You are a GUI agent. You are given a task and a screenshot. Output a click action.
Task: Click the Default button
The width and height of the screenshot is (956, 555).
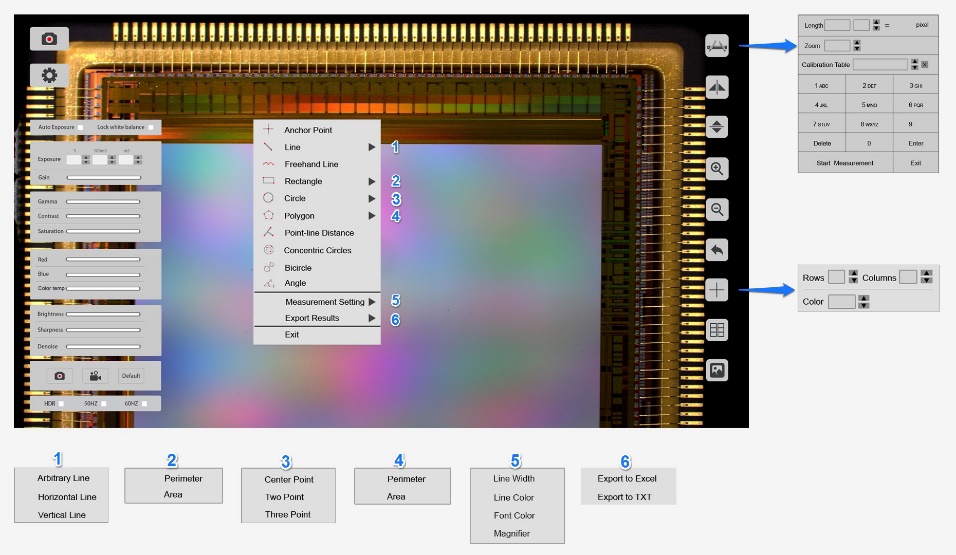coord(131,376)
